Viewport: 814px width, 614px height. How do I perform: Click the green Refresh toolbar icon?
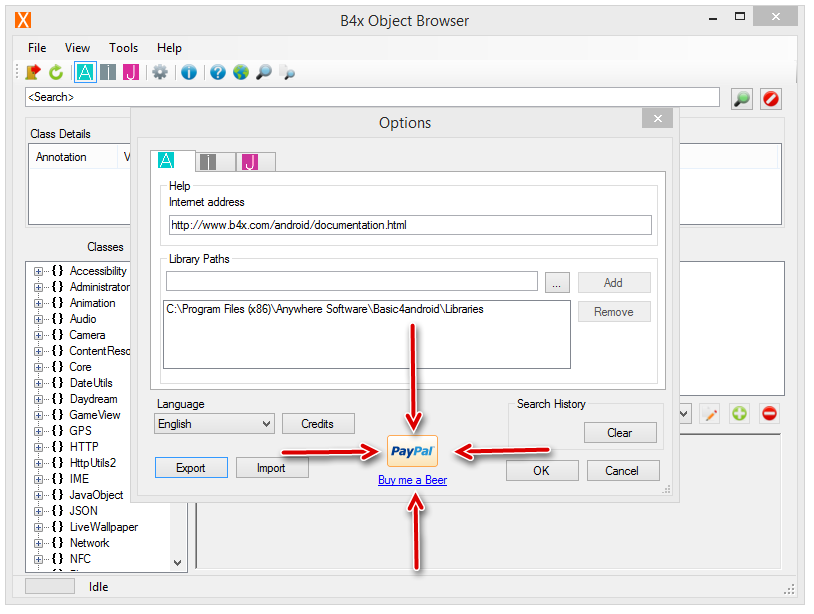(56, 72)
